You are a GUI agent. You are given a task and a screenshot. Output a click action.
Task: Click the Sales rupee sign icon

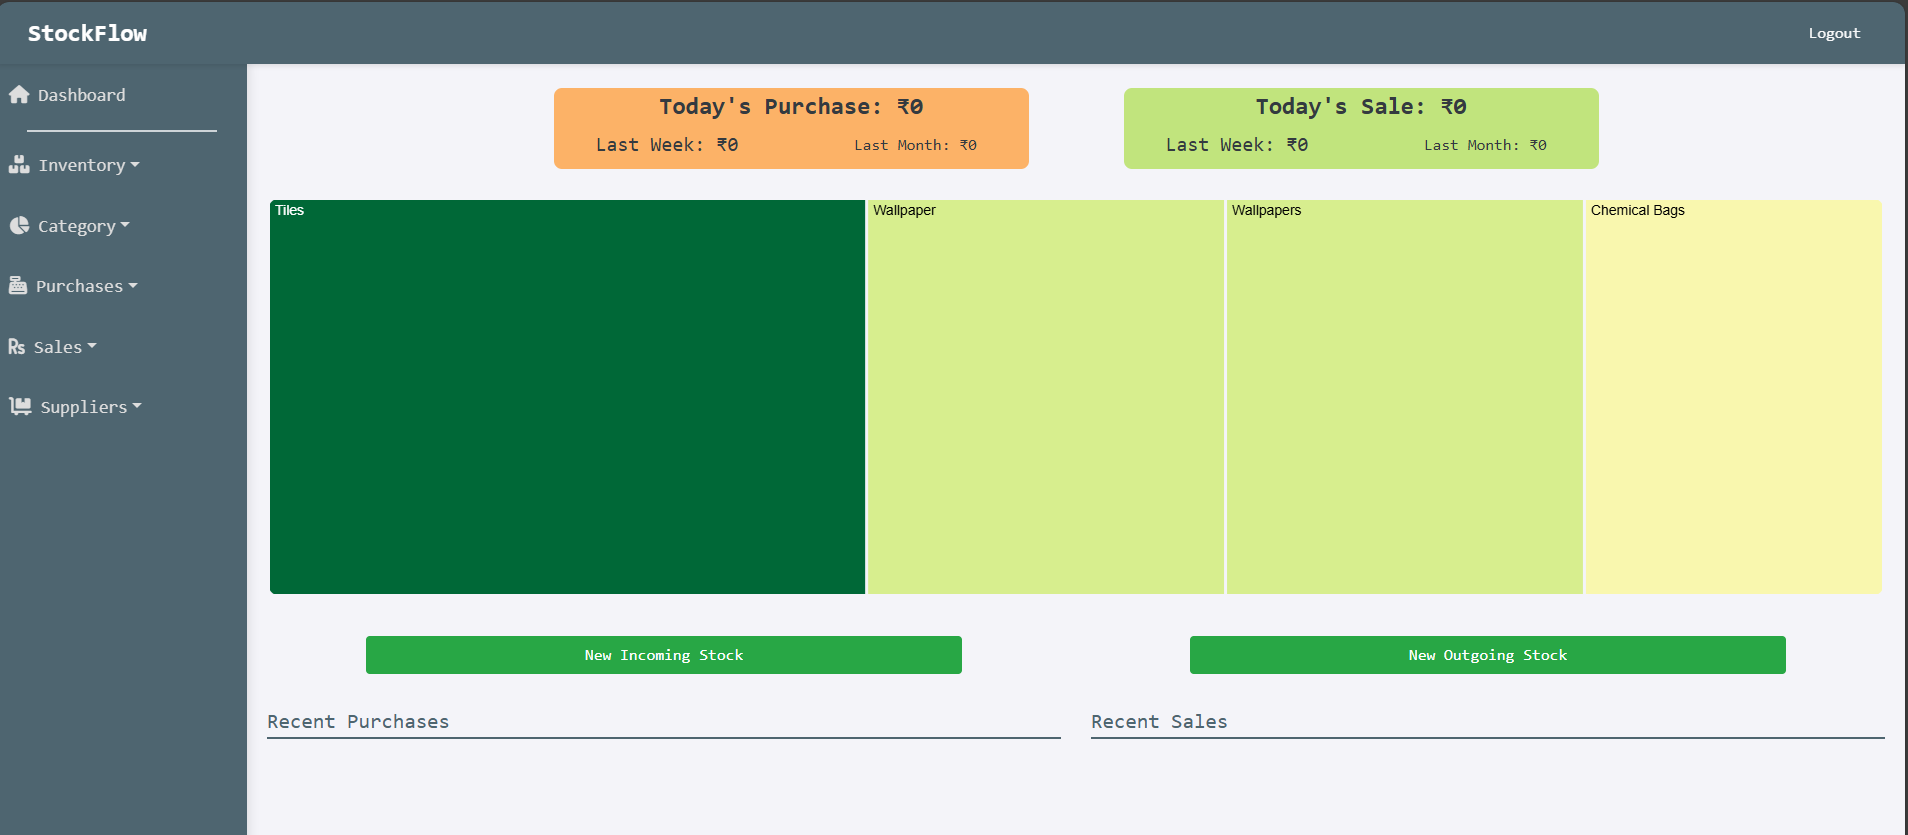(x=17, y=347)
